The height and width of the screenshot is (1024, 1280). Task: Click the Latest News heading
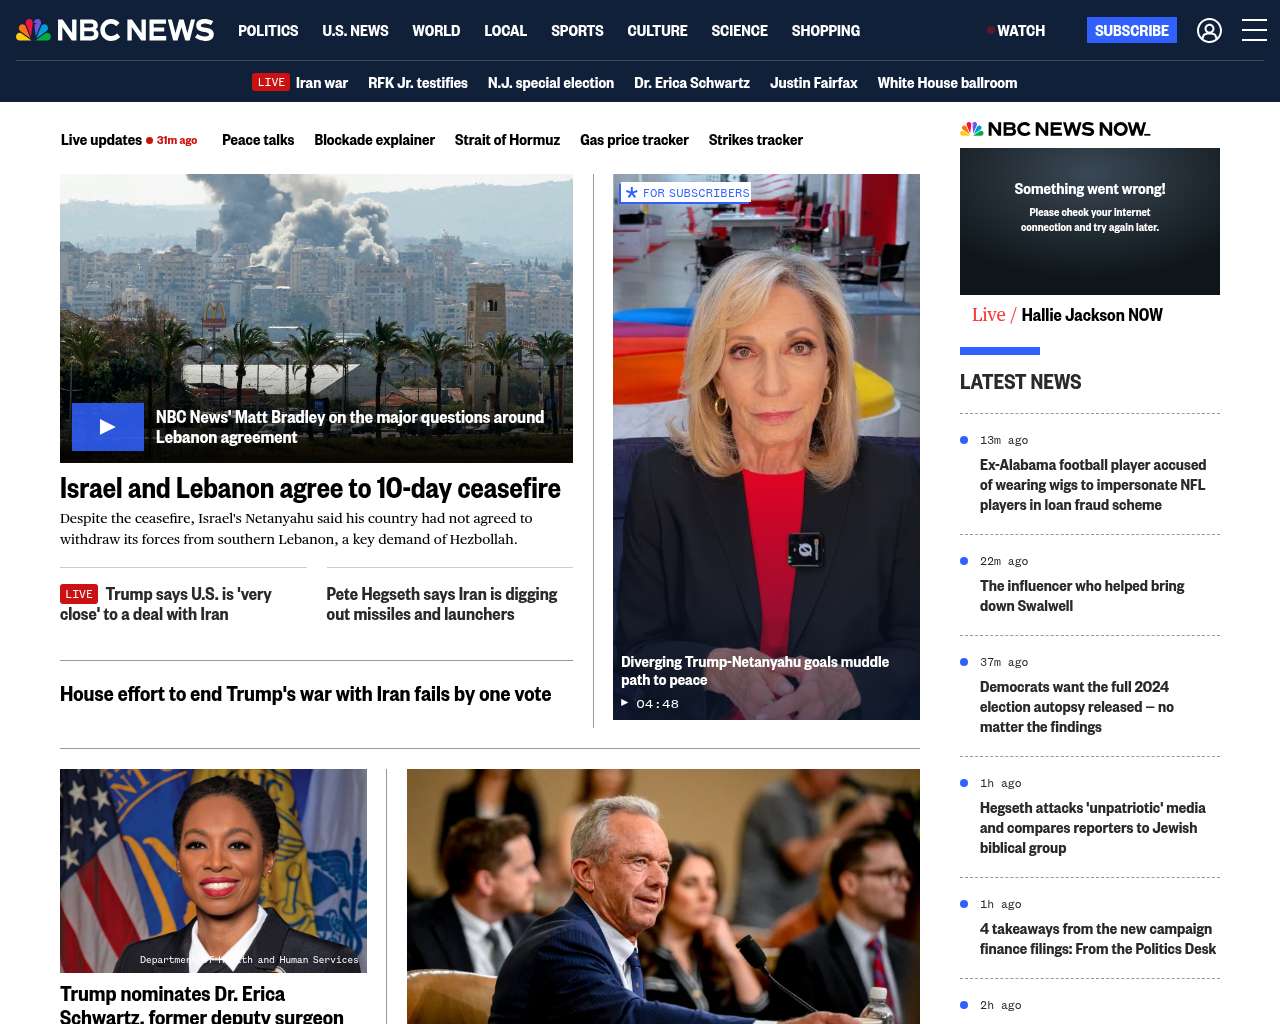[x=1020, y=382]
